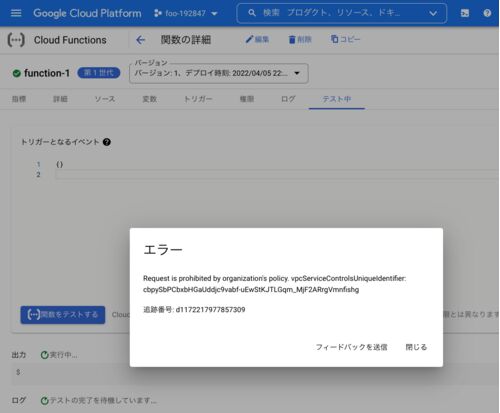Click the log waiting spinner icon
This screenshot has width=500, height=413.
(44, 401)
